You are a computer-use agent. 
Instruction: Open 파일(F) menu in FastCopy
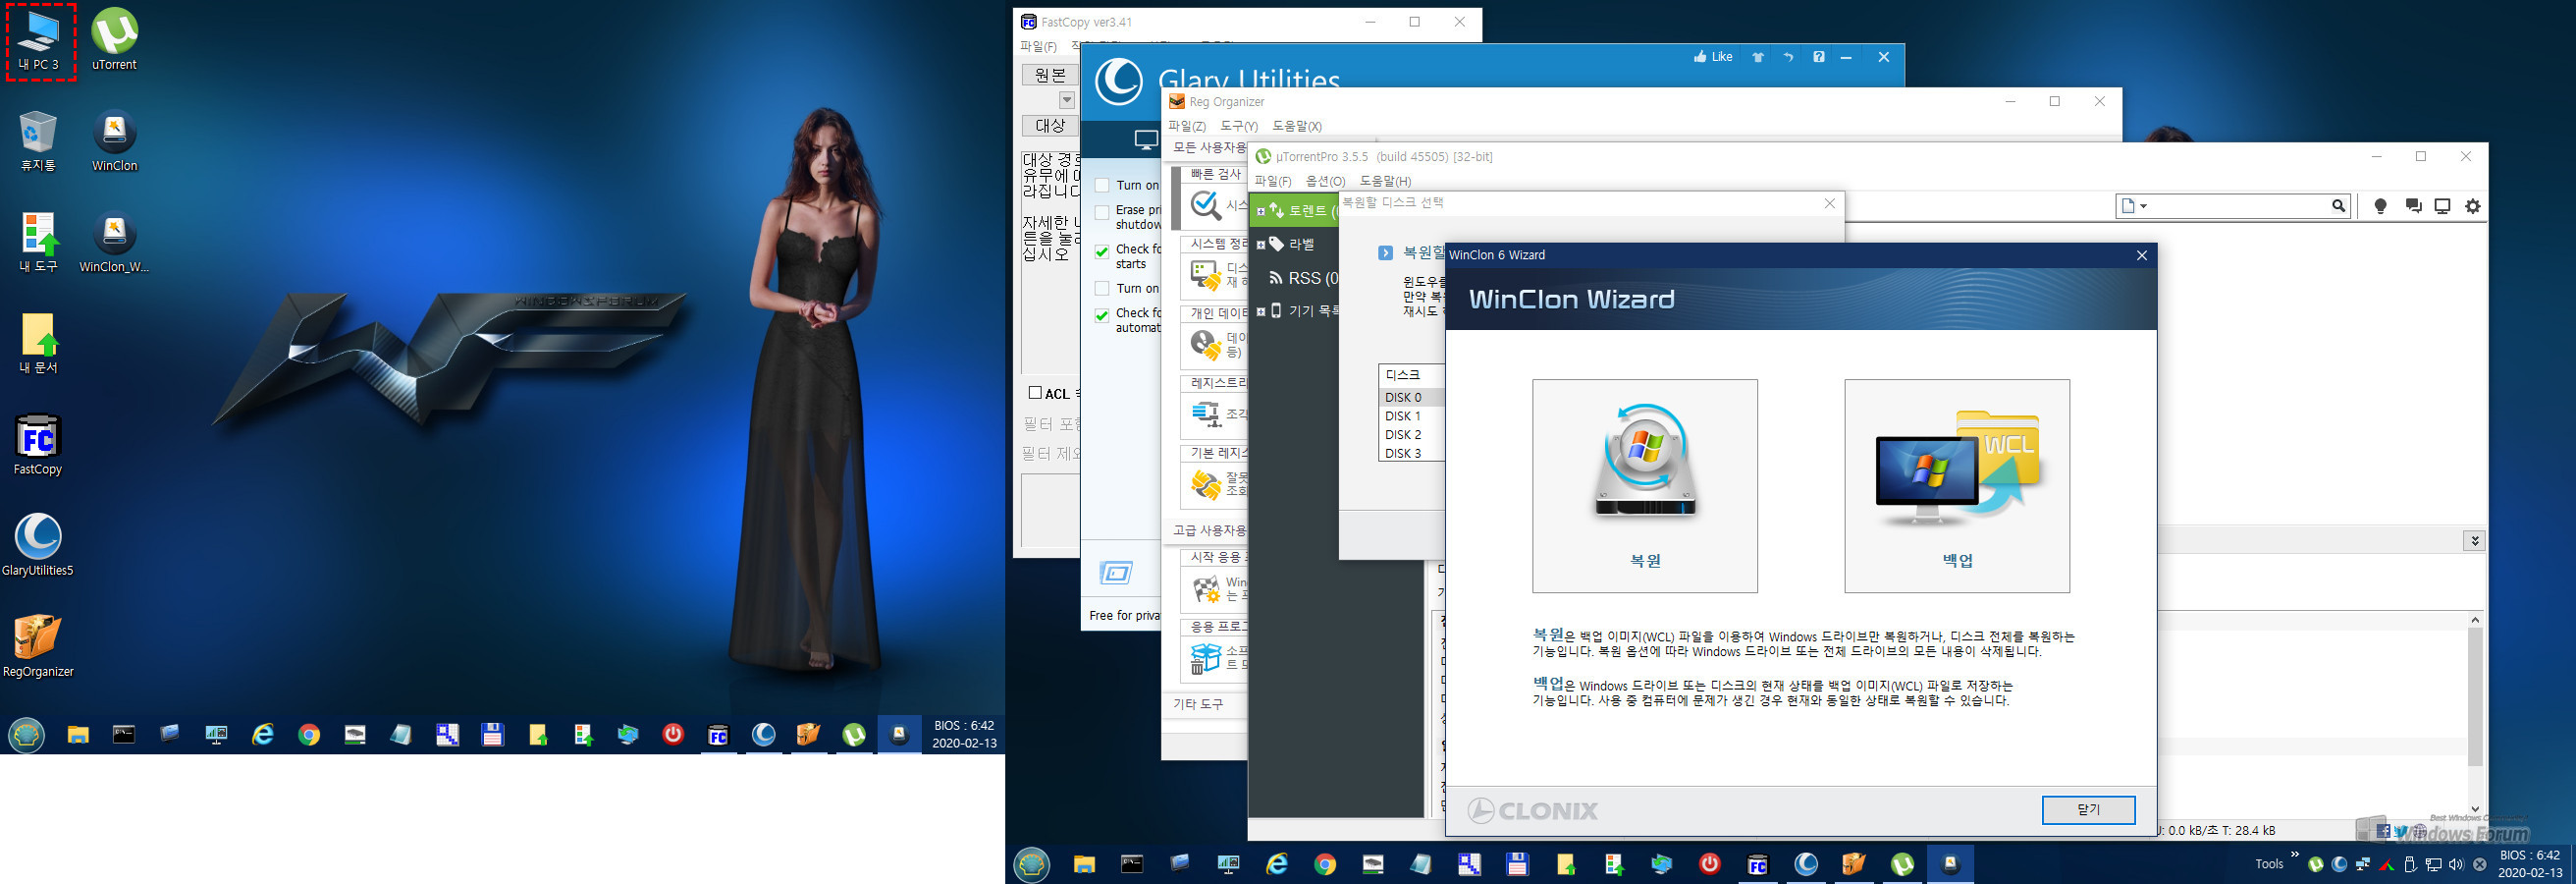pyautogui.click(x=1038, y=46)
